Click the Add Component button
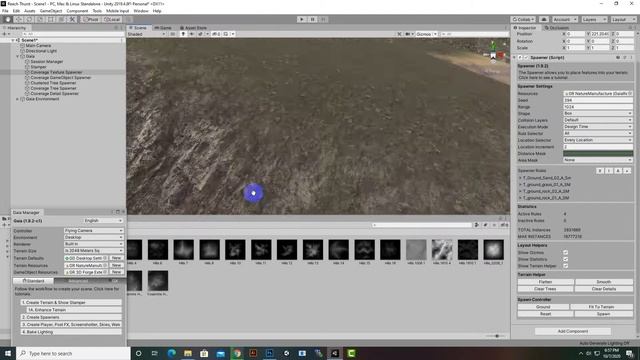The width and height of the screenshot is (640, 360). coord(573,331)
